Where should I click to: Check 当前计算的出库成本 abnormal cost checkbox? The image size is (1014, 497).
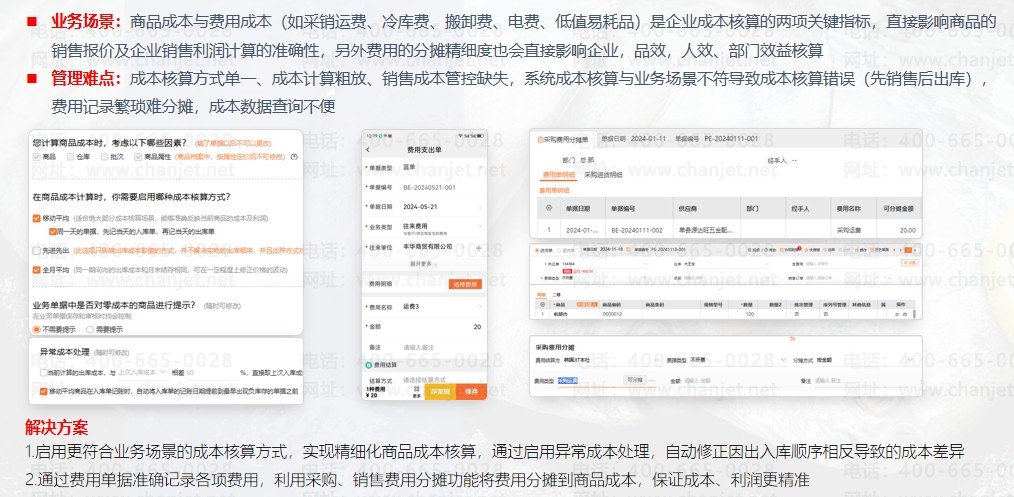point(43,373)
